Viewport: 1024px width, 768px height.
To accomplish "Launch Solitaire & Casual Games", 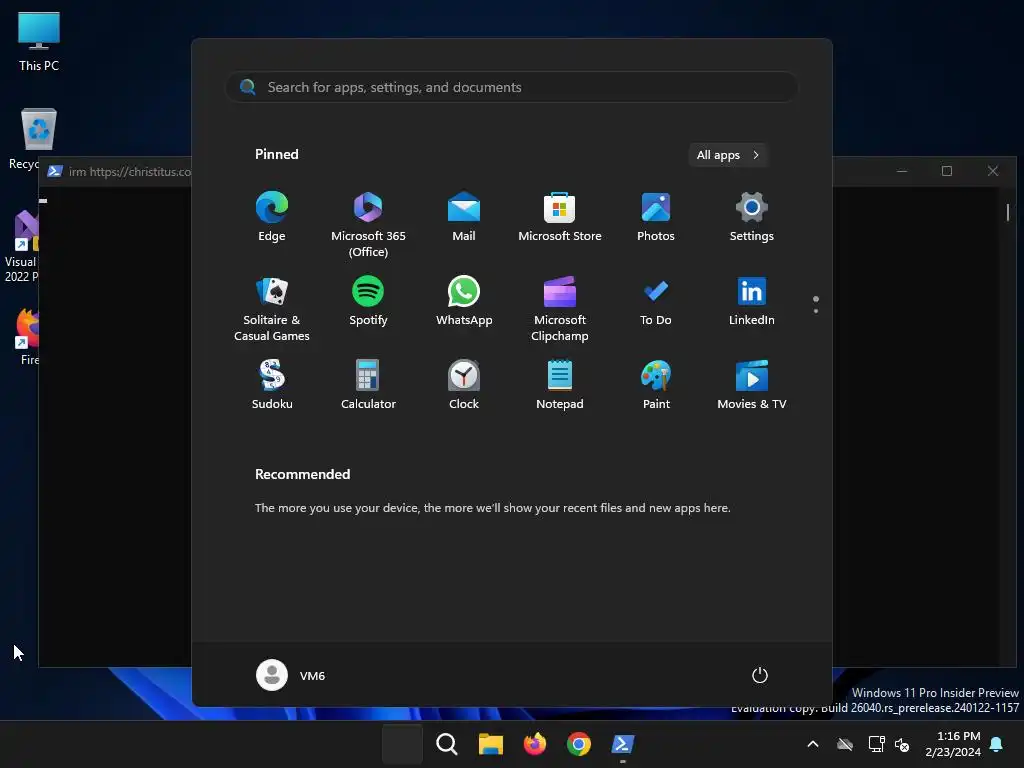I will click(272, 308).
